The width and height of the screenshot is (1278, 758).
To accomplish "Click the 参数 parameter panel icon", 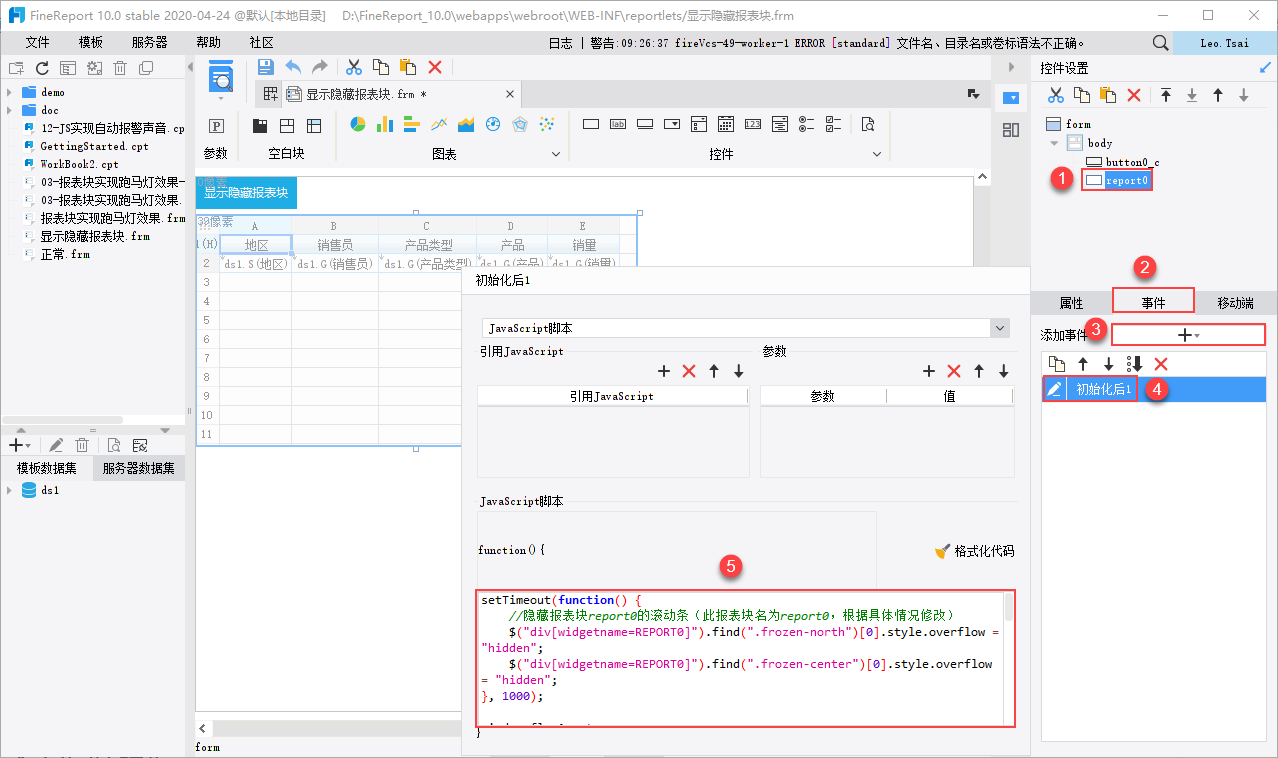I will pos(216,126).
